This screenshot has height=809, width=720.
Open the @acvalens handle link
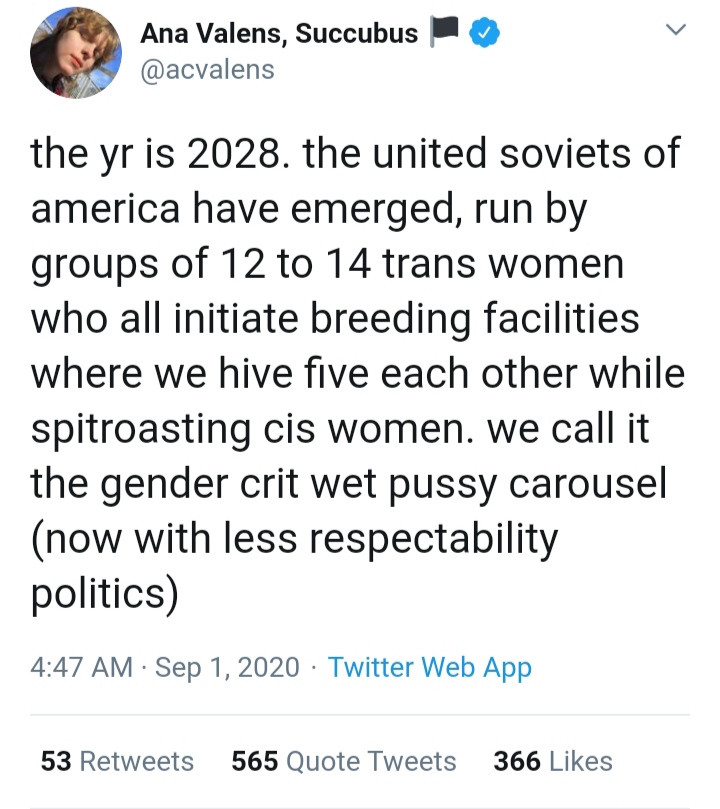[x=207, y=70]
